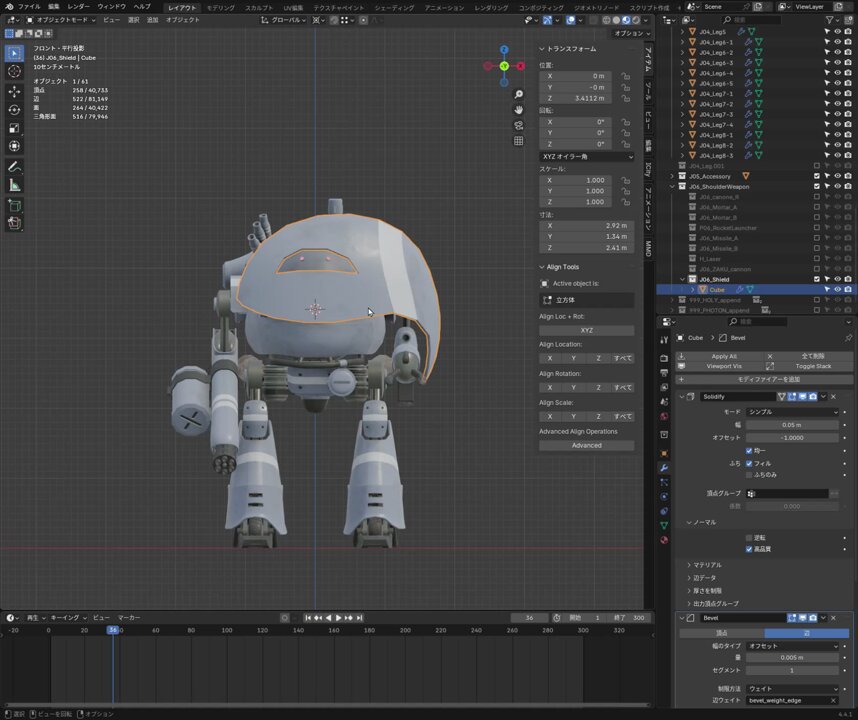
Task: Select the Measure tool
Action: point(14,185)
